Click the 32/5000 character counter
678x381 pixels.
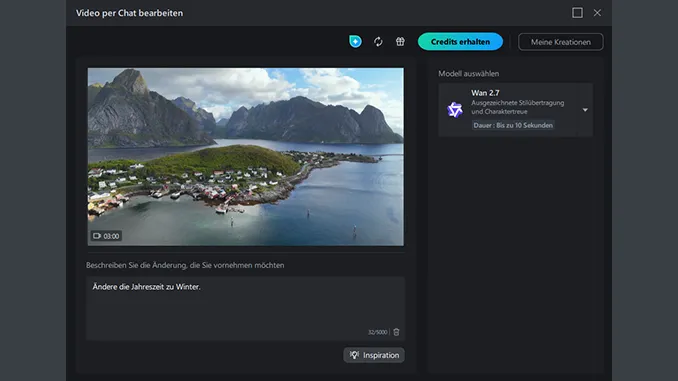point(377,332)
